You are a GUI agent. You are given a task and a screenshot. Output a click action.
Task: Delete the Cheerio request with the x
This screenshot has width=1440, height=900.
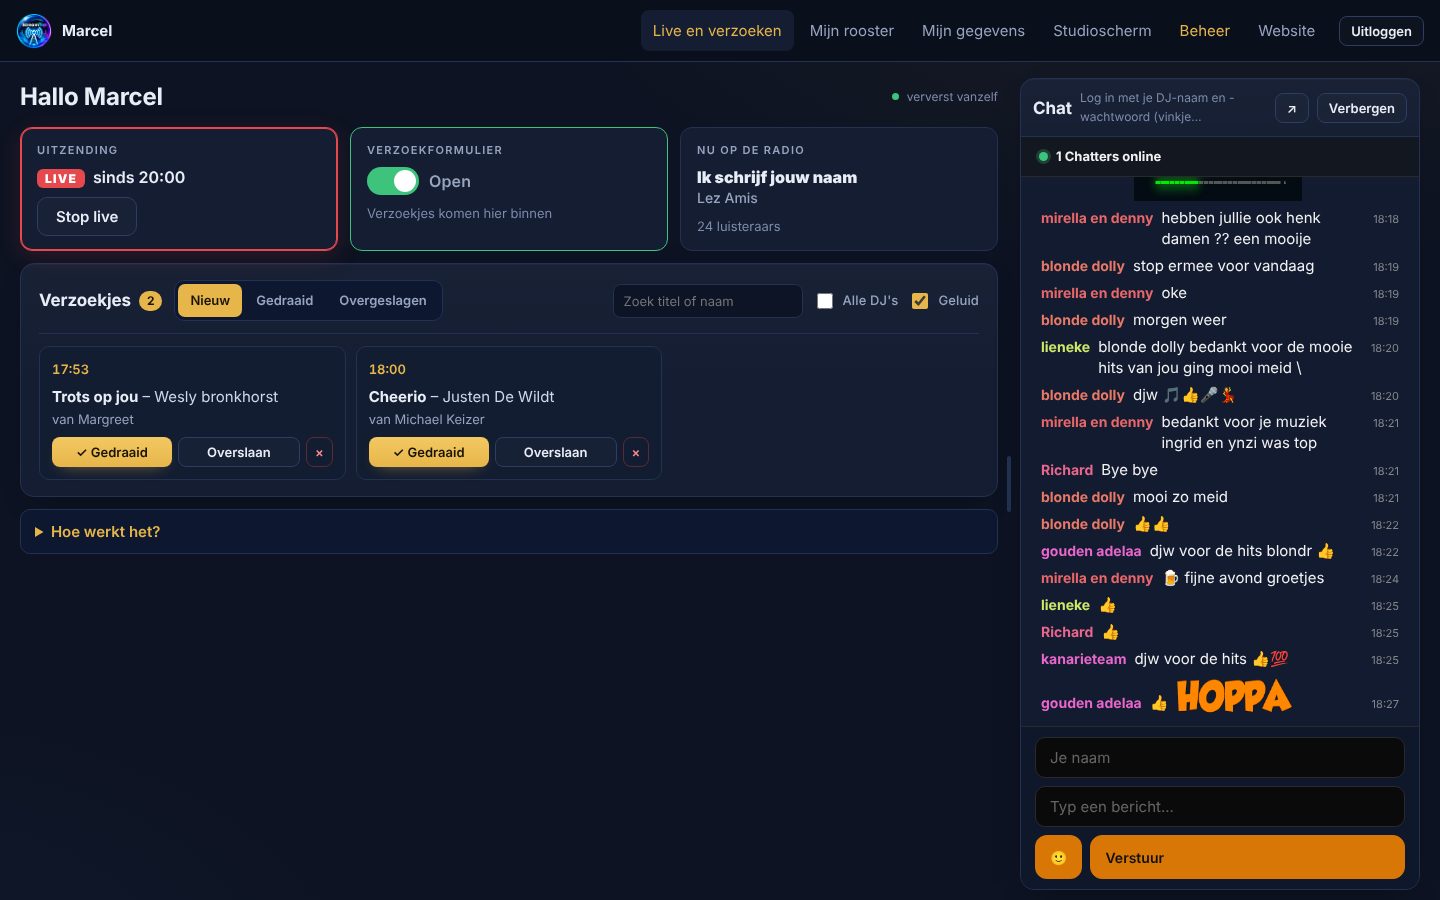coord(636,452)
